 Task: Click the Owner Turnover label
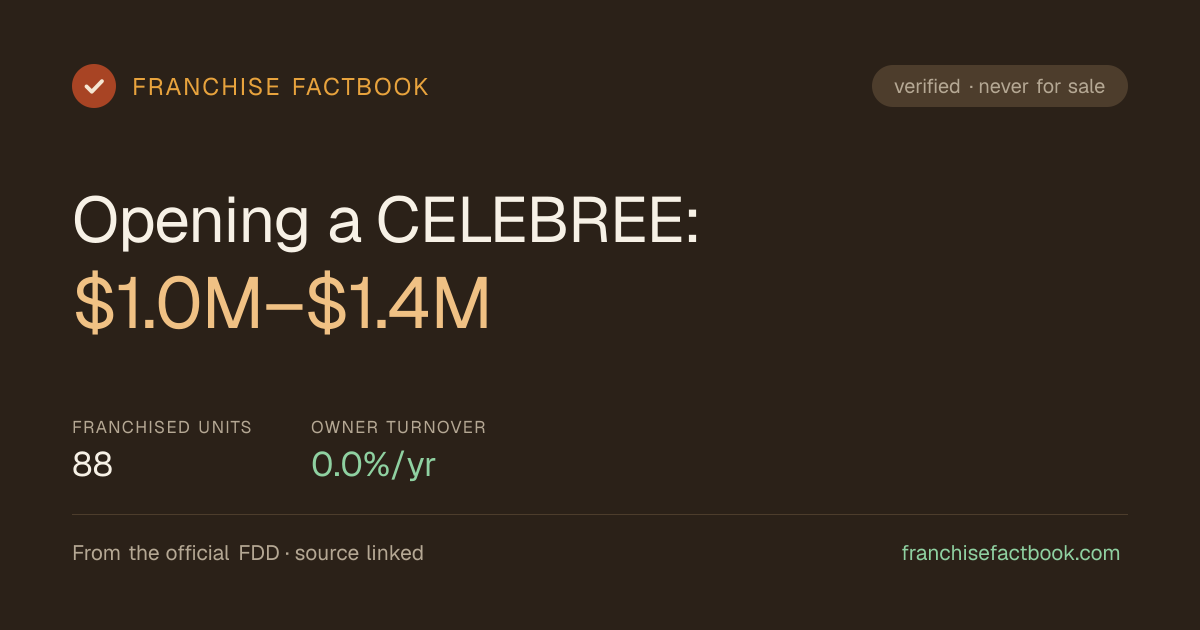point(399,427)
